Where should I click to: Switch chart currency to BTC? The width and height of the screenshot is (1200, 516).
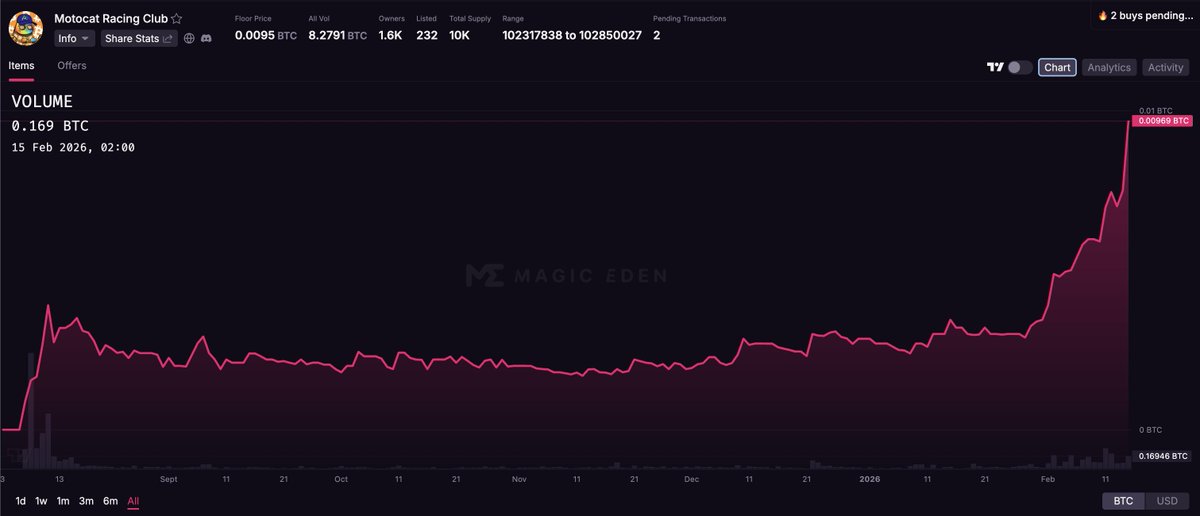(x=1124, y=501)
